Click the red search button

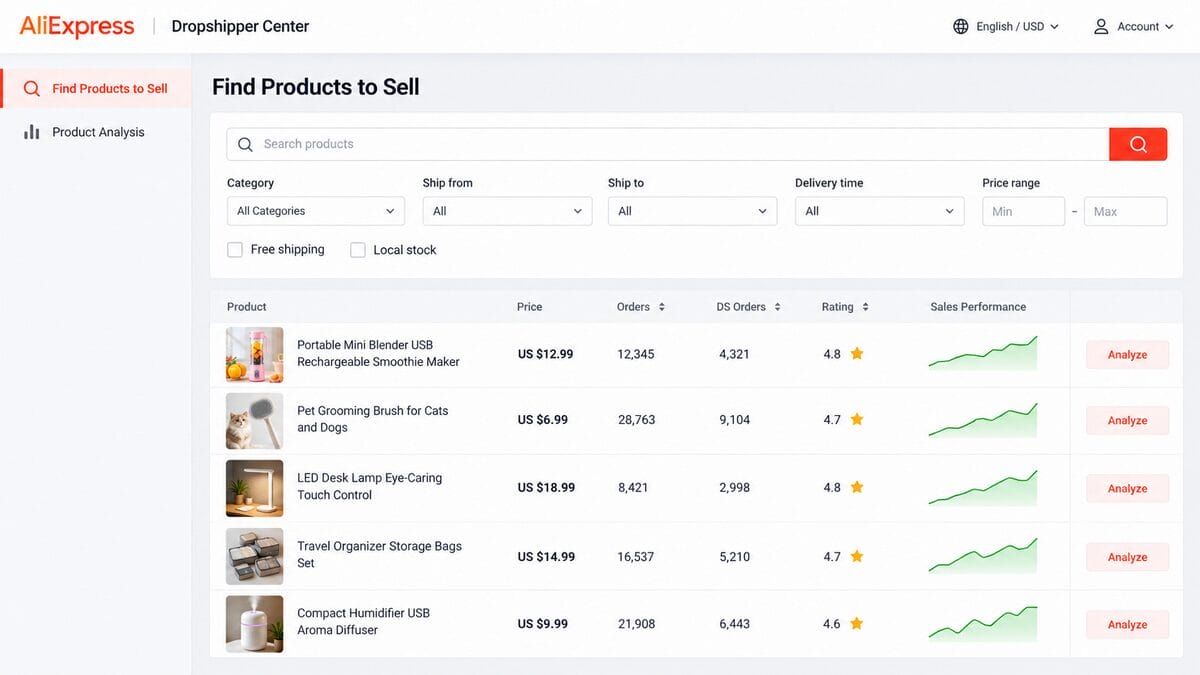coord(1138,144)
